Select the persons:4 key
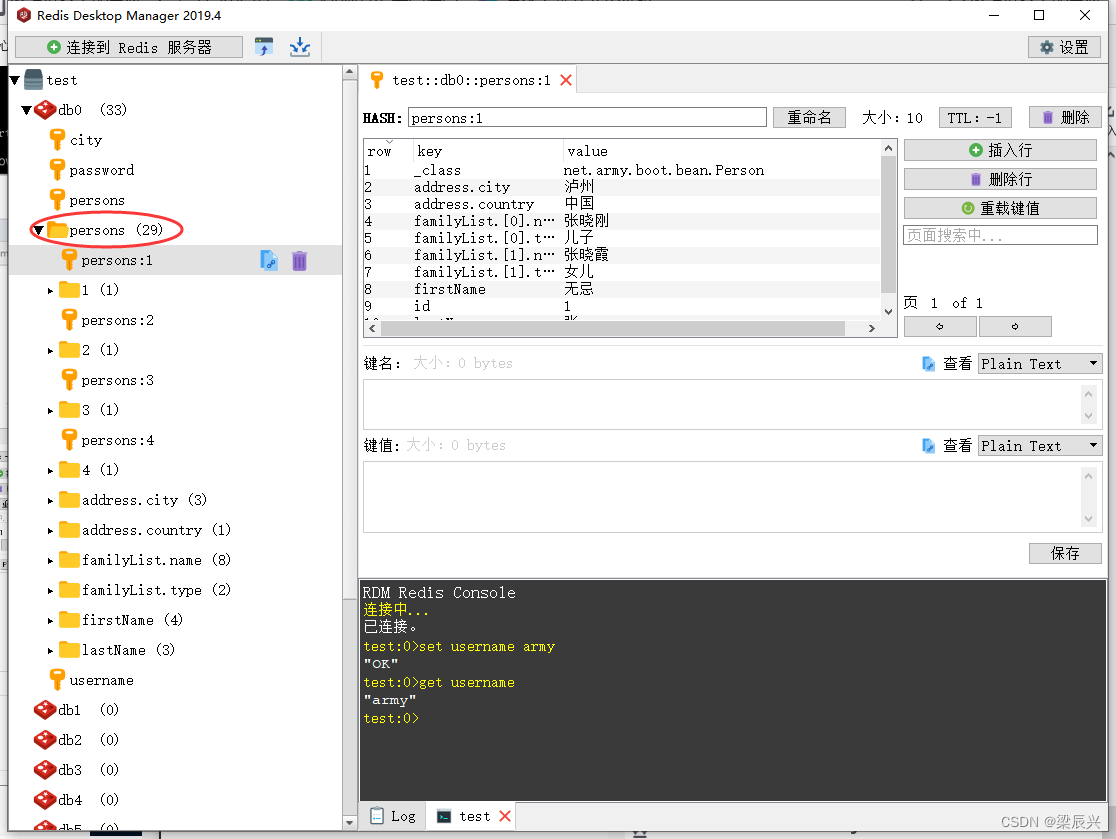The image size is (1116, 839). coord(117,440)
